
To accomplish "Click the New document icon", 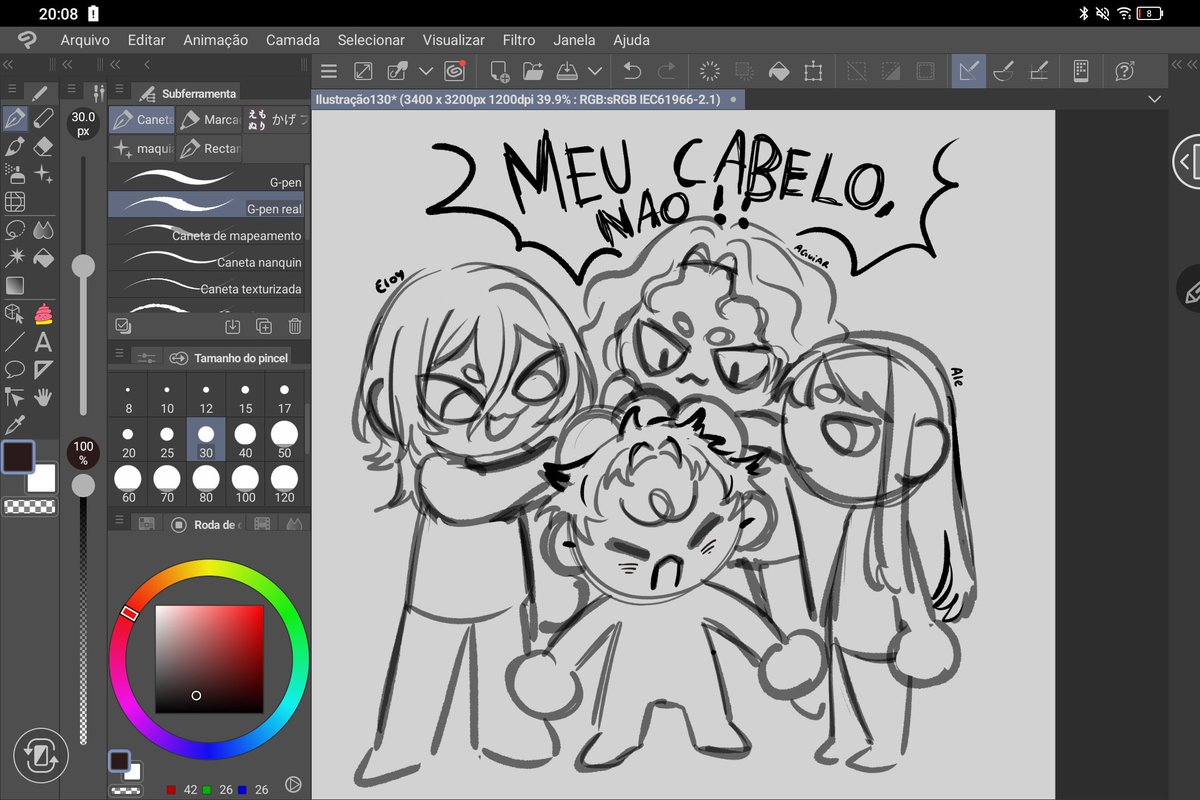I will tap(499, 71).
